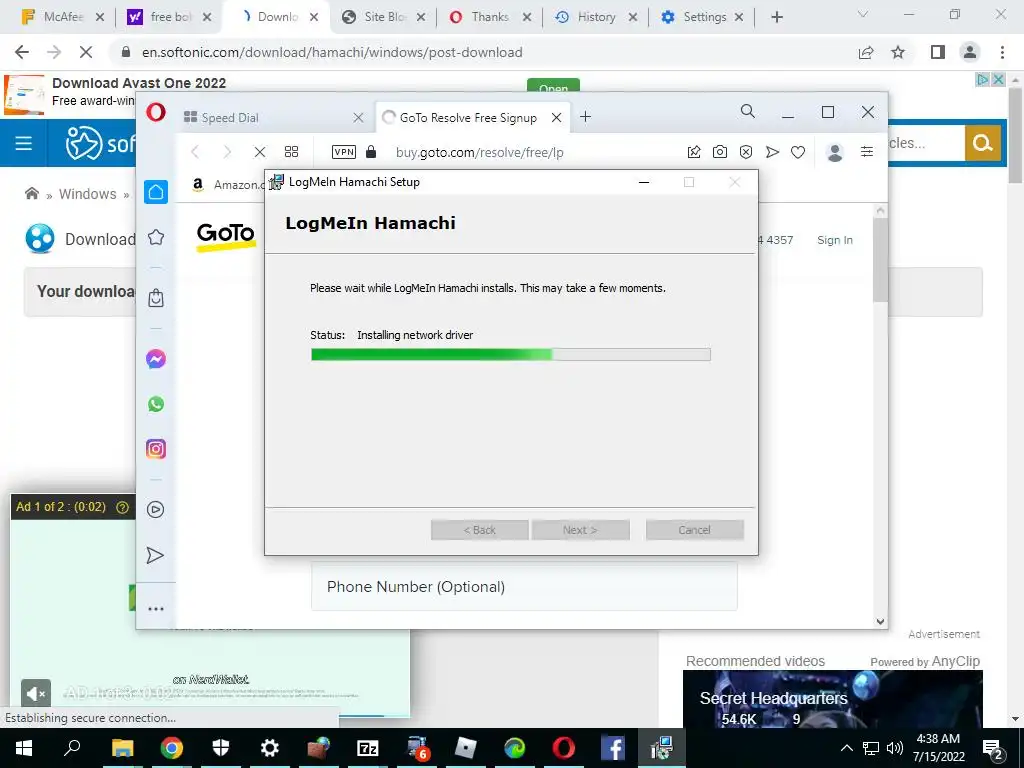This screenshot has height=768, width=1024.
Task: Click Opera edit page icon in address bar
Action: 694,152
